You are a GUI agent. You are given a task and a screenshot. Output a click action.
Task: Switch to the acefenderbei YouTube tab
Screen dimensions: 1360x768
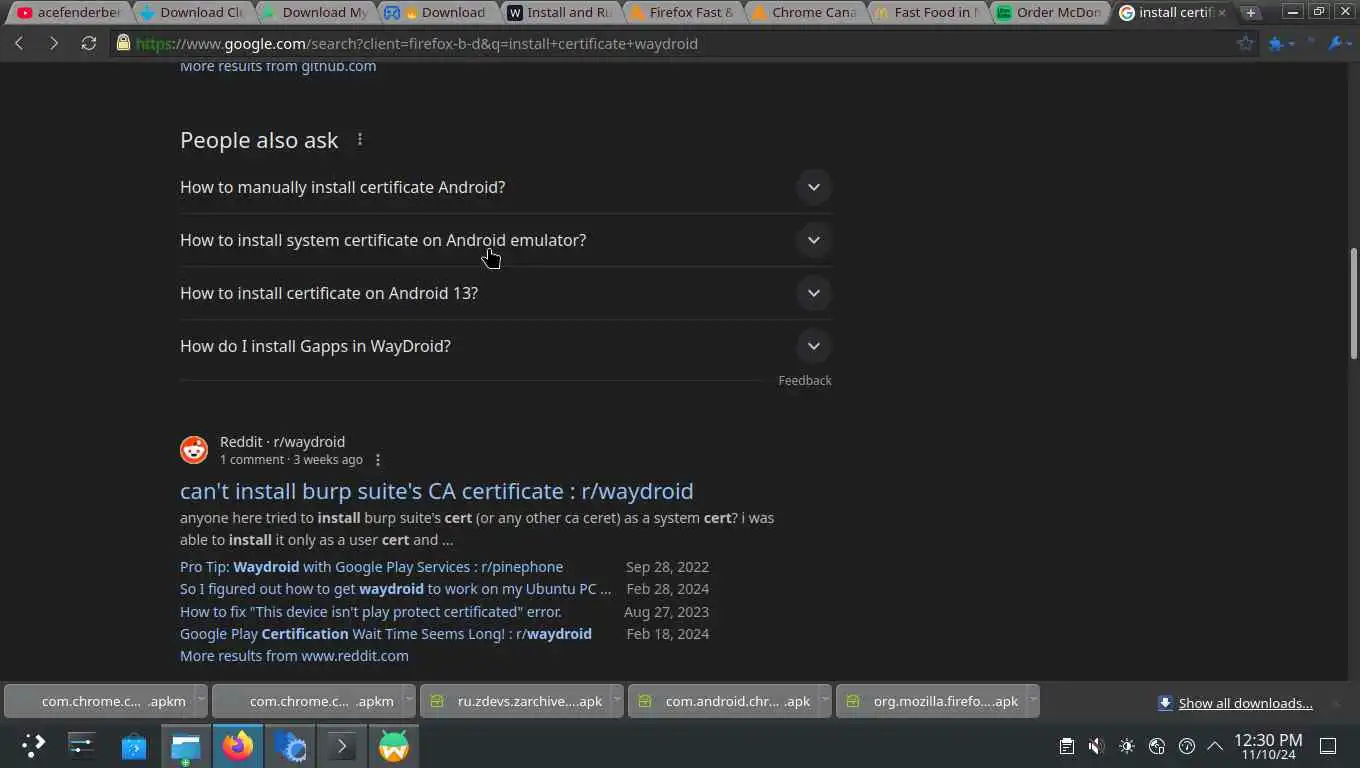click(68, 12)
